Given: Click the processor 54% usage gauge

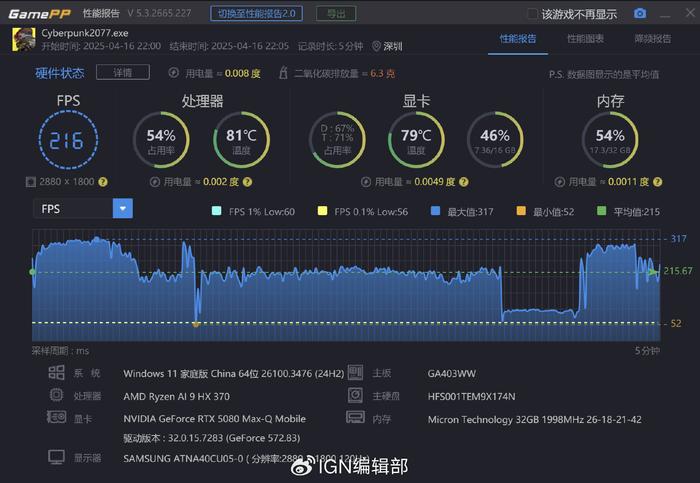Looking at the screenshot, I should pos(161,140).
